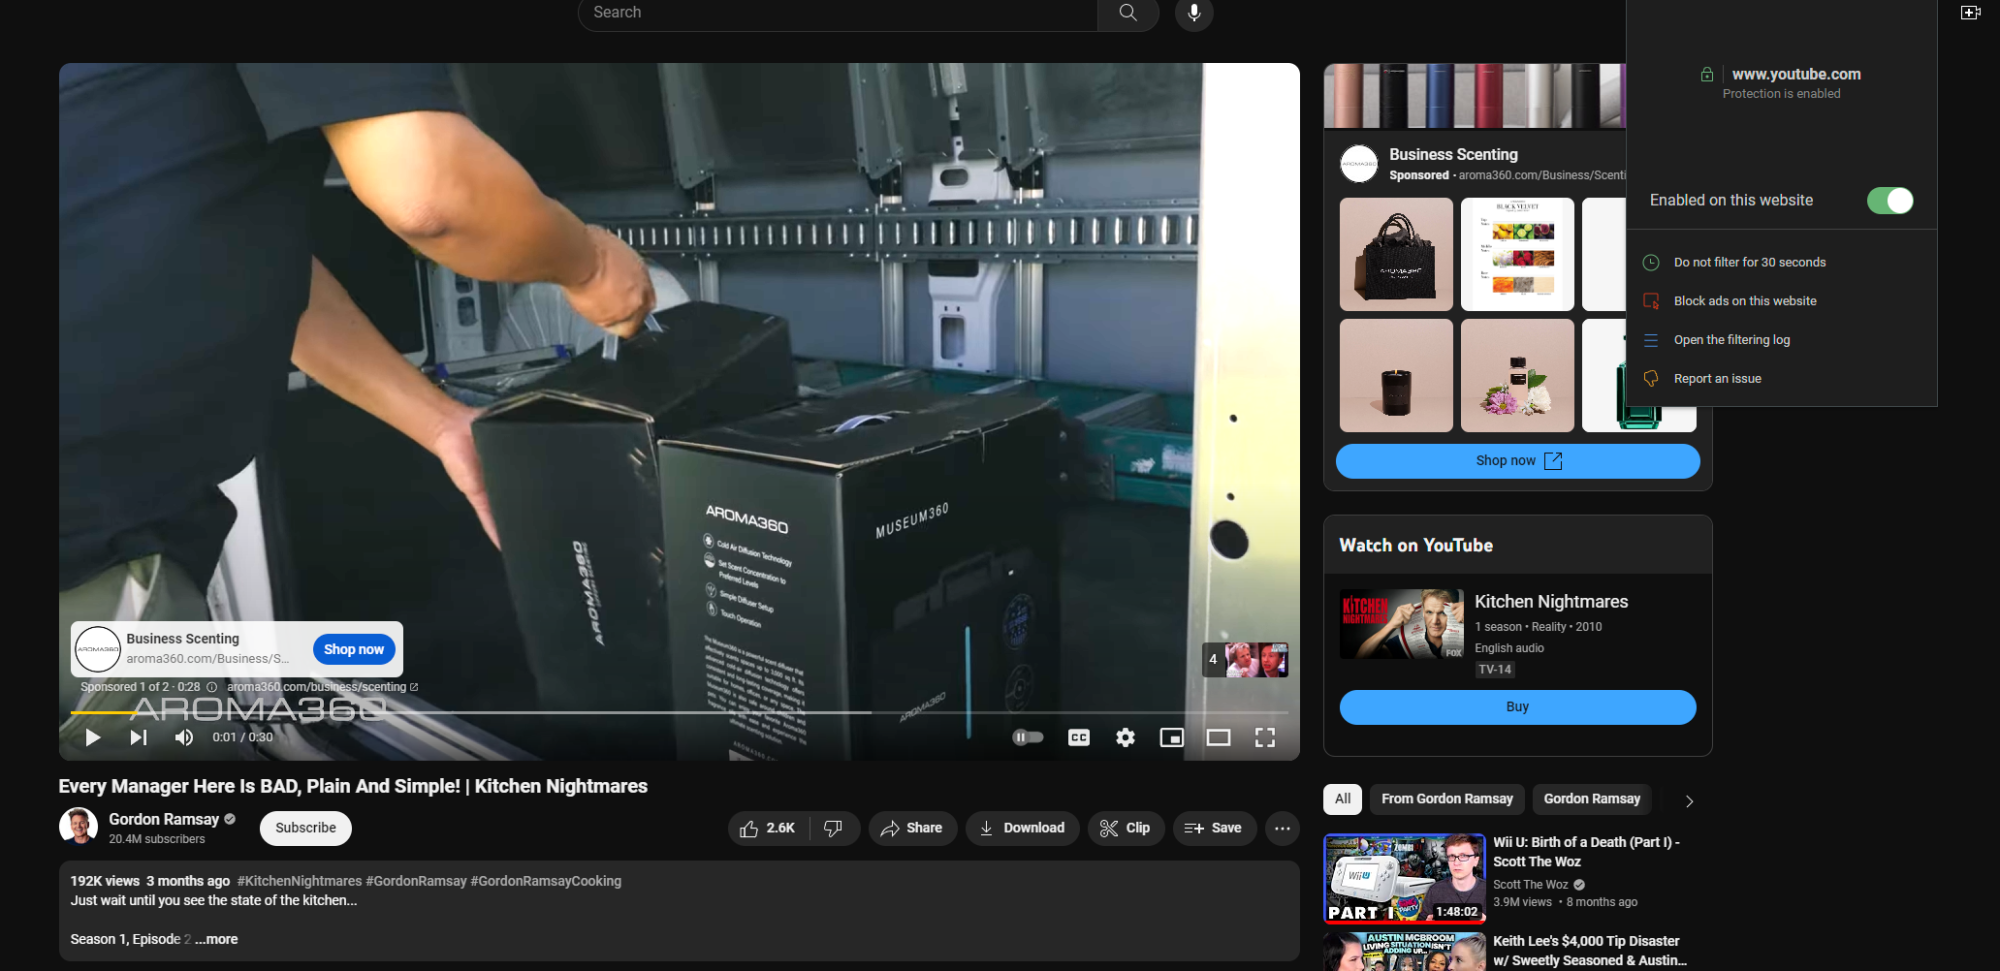Screen dimensions: 2000x971
Task: Skip to next video with player control
Action: [138, 738]
